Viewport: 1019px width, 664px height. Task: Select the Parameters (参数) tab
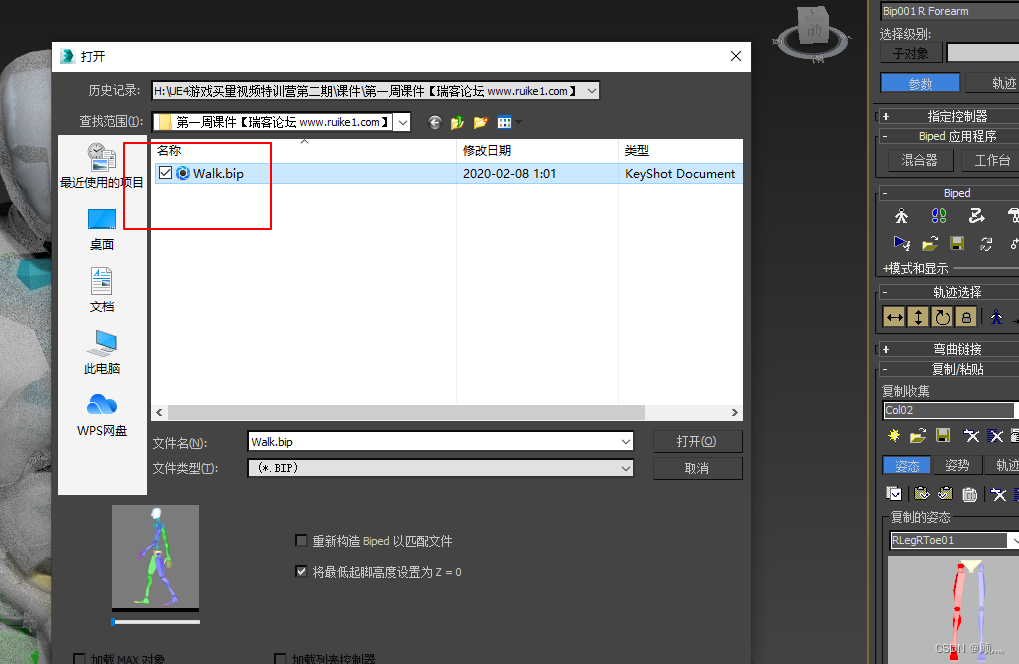point(920,83)
